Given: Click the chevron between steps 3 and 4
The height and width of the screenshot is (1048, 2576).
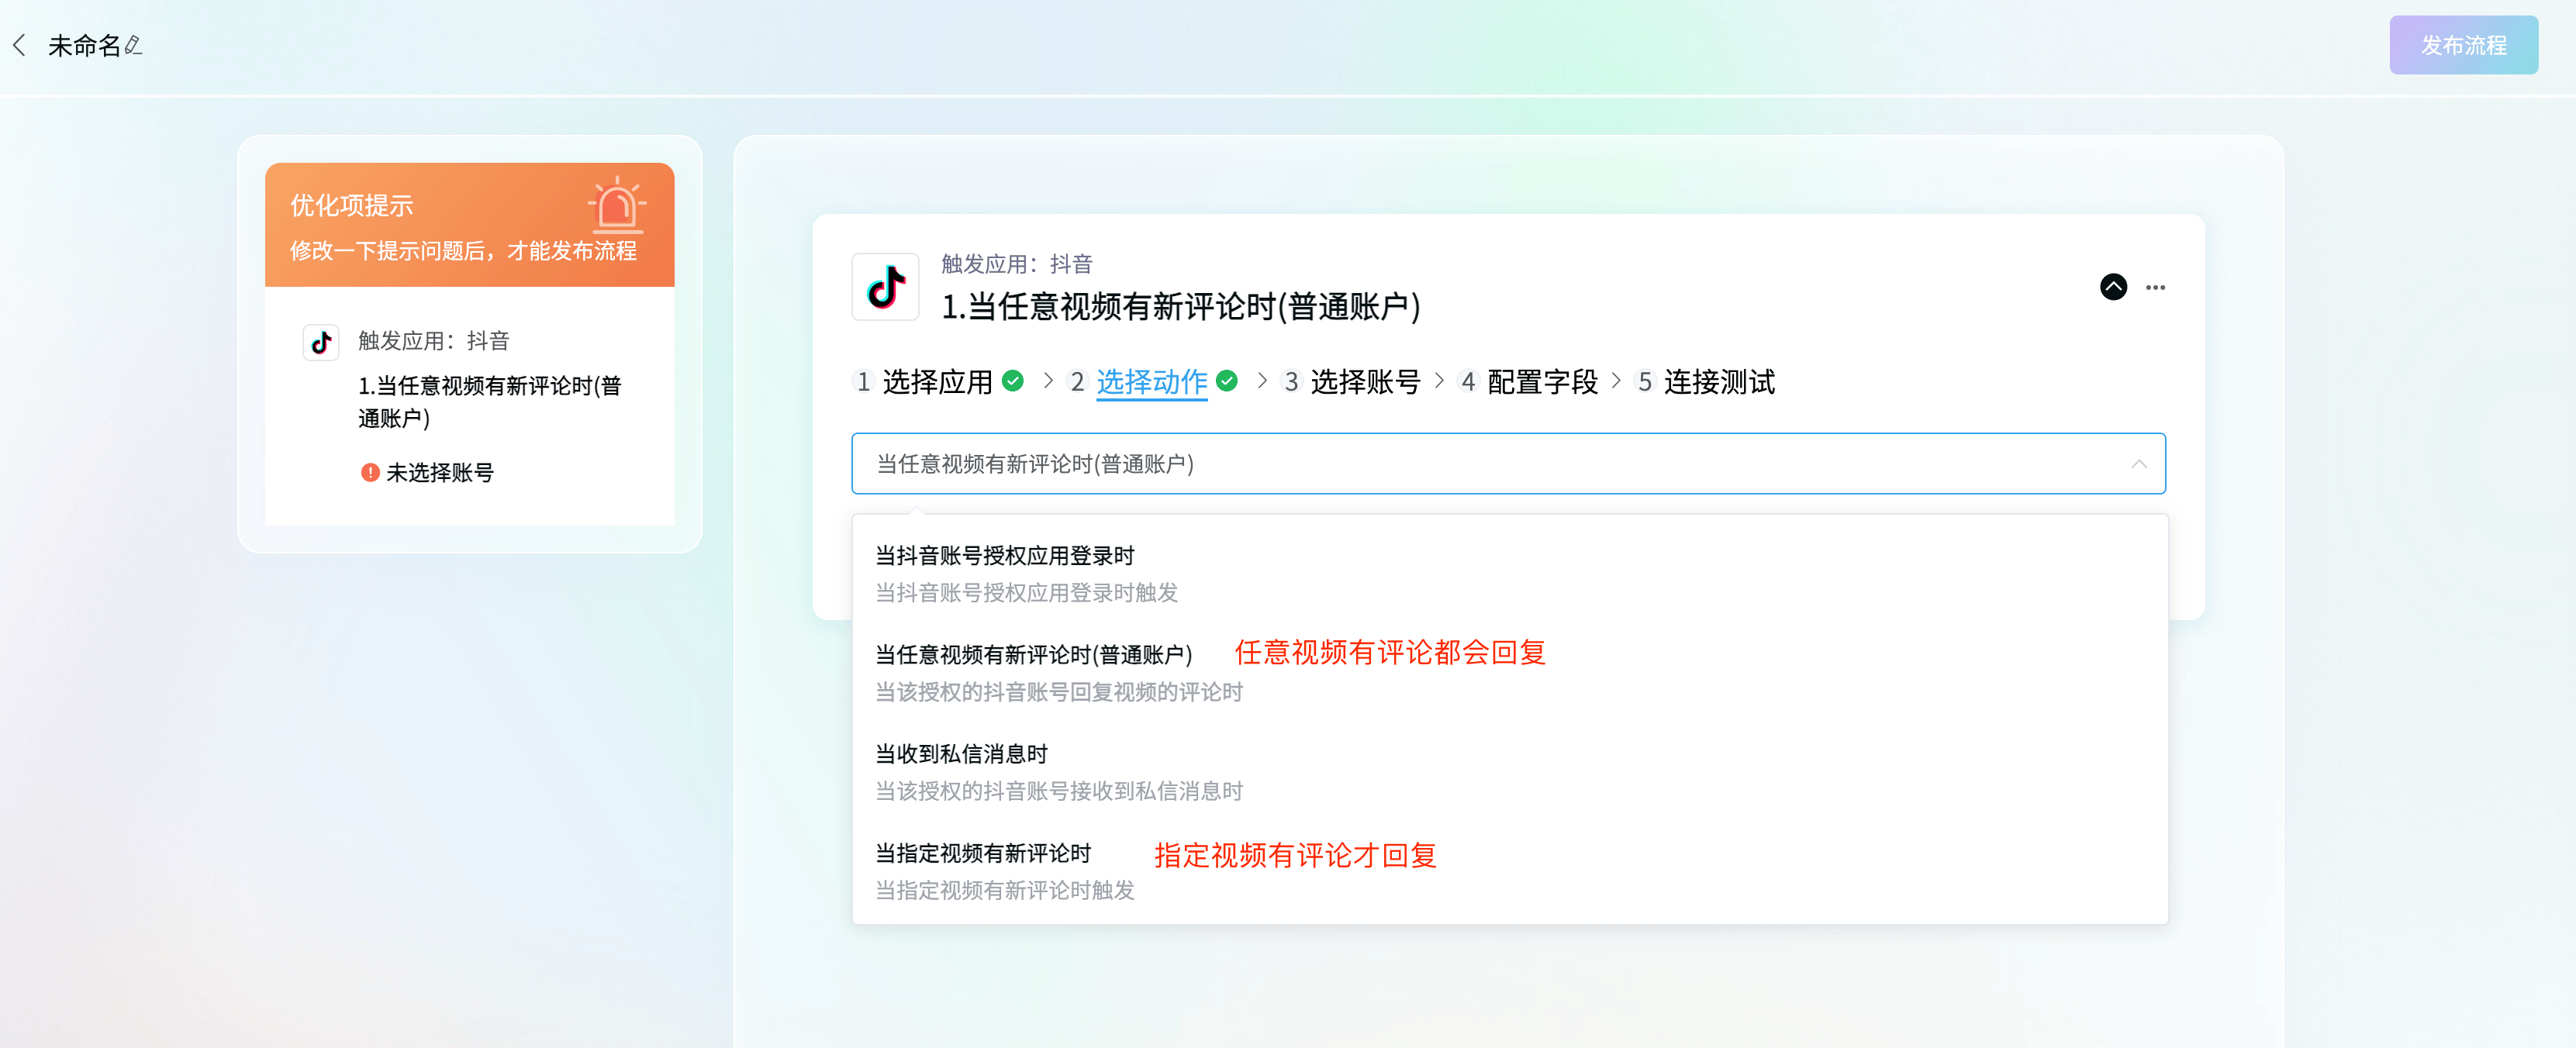Looking at the screenshot, I should click(1438, 381).
